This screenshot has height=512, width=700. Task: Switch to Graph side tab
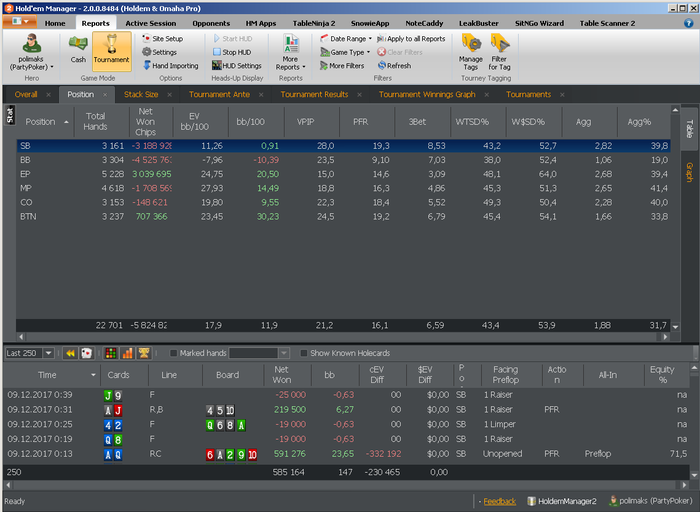click(x=689, y=172)
